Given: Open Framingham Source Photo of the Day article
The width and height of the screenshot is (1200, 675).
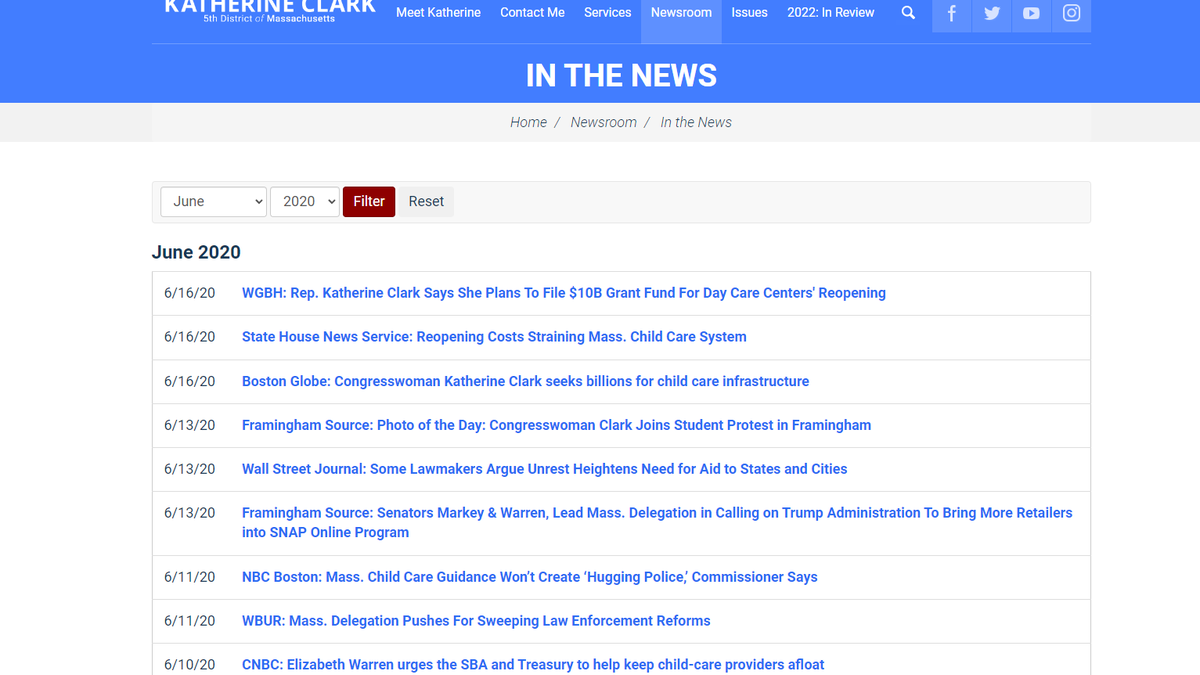Looking at the screenshot, I should click(x=556, y=425).
